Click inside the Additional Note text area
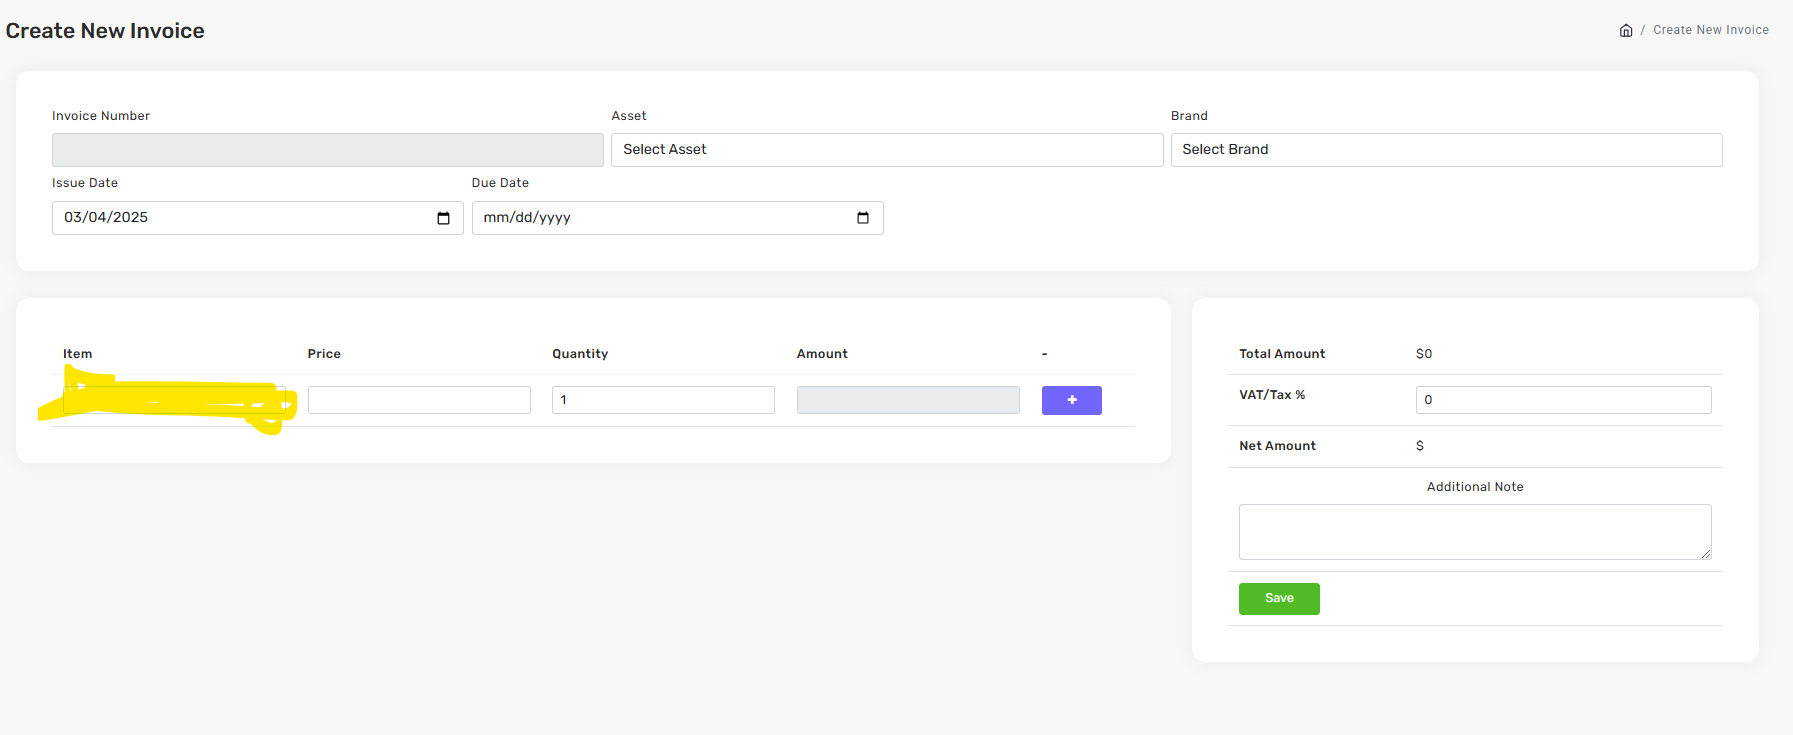The image size is (1793, 735). (1474, 532)
